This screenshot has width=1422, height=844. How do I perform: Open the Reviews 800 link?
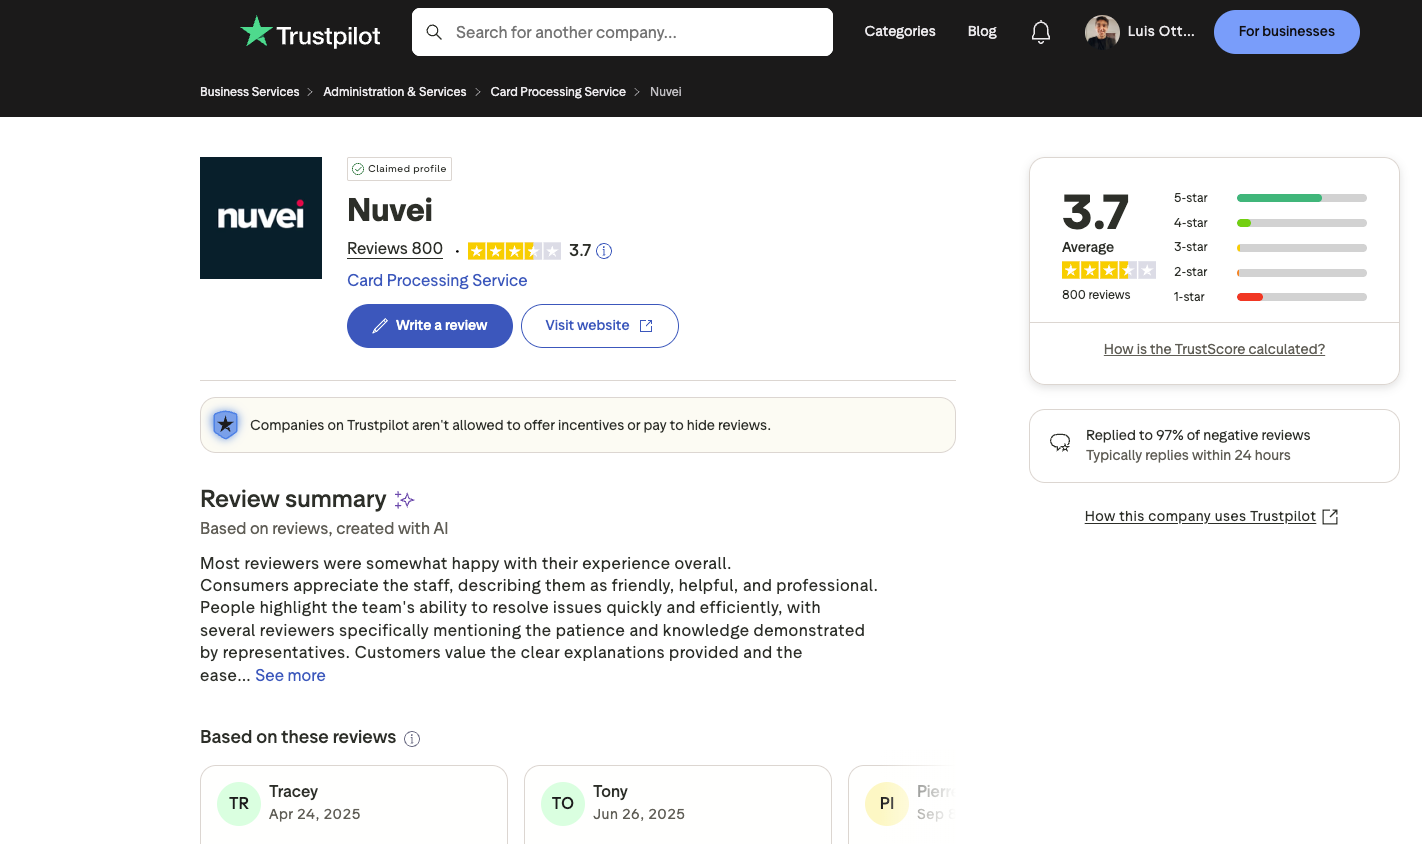tap(395, 249)
